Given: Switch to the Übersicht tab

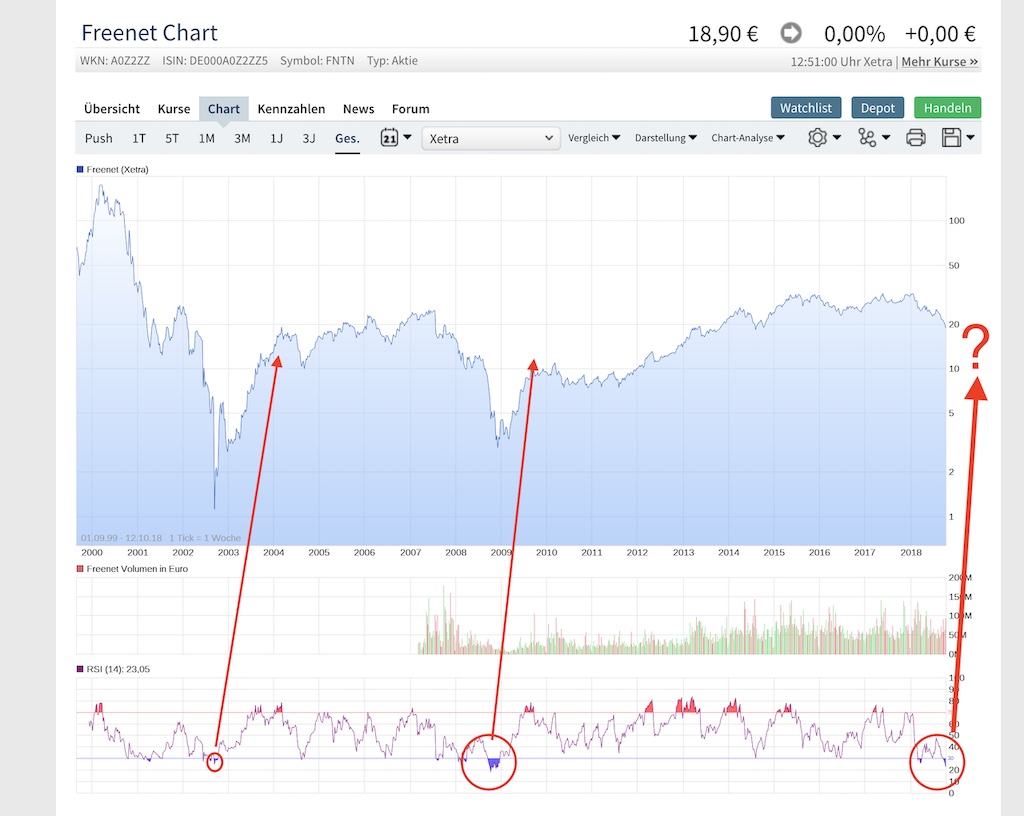Looking at the screenshot, I should 112,109.
